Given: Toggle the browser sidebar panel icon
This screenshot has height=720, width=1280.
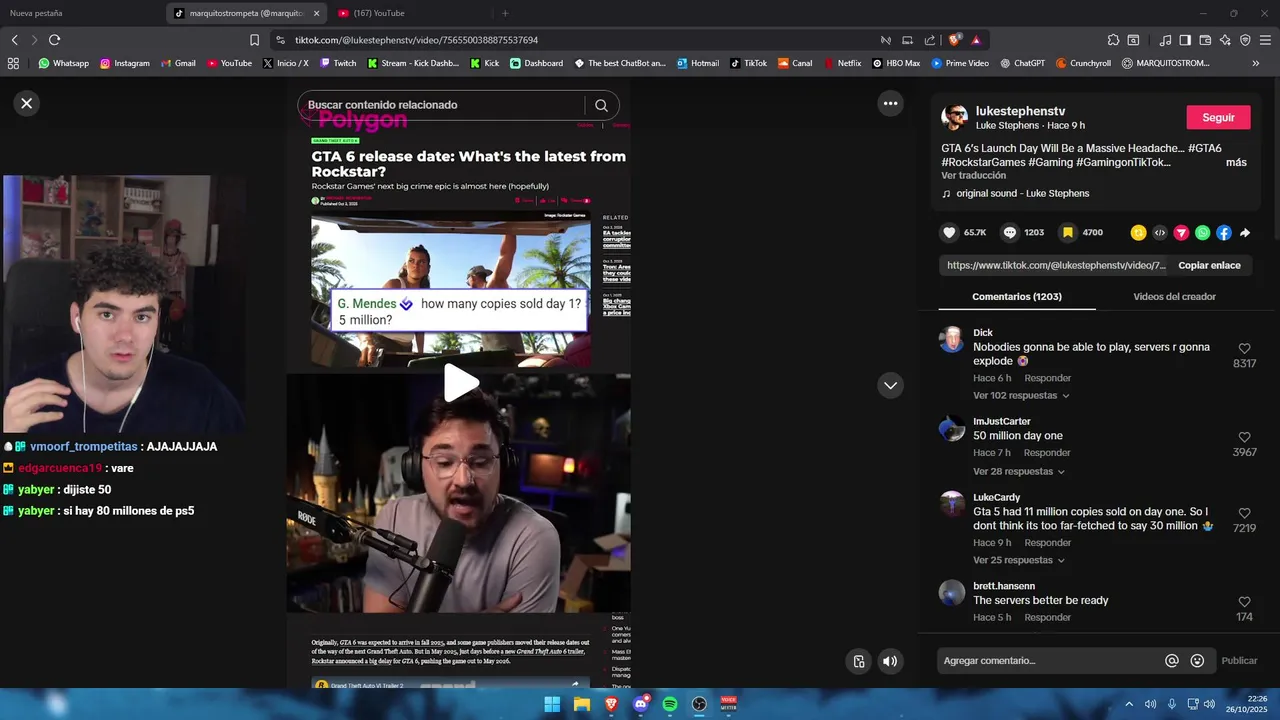Looking at the screenshot, I should (1184, 40).
